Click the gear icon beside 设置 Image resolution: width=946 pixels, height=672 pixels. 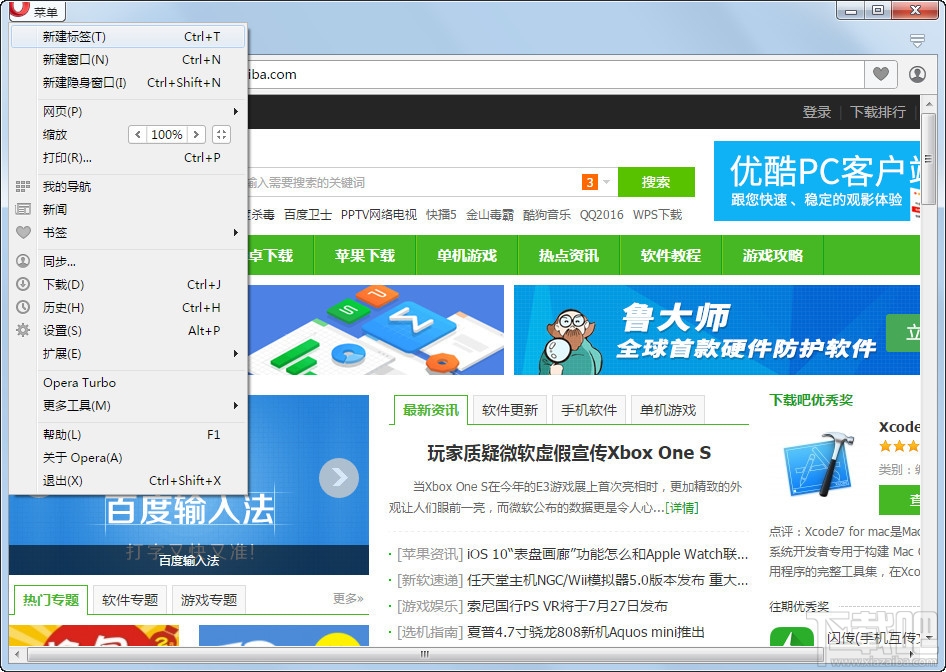point(22,330)
